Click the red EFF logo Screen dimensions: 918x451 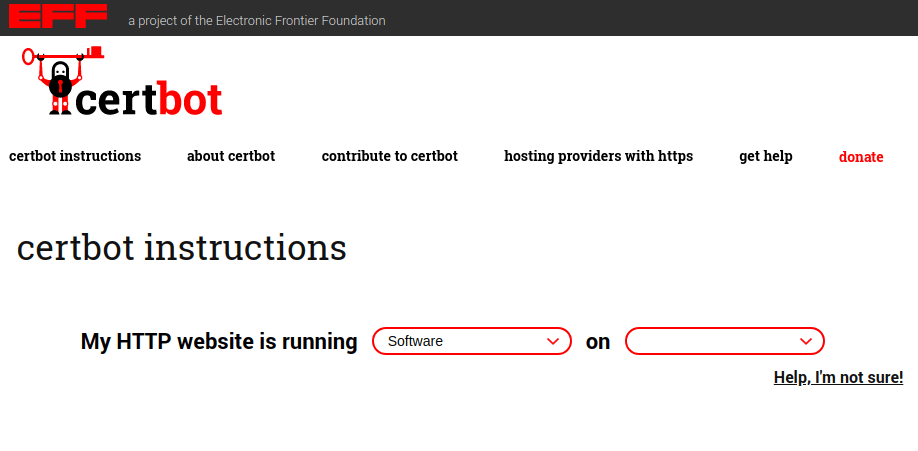click(x=57, y=16)
